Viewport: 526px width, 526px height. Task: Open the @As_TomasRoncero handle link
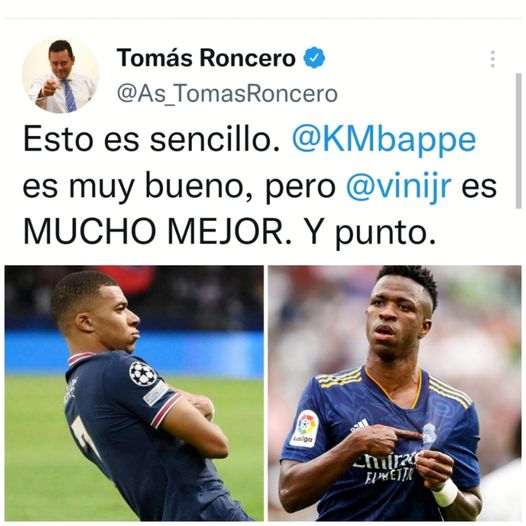click(227, 94)
